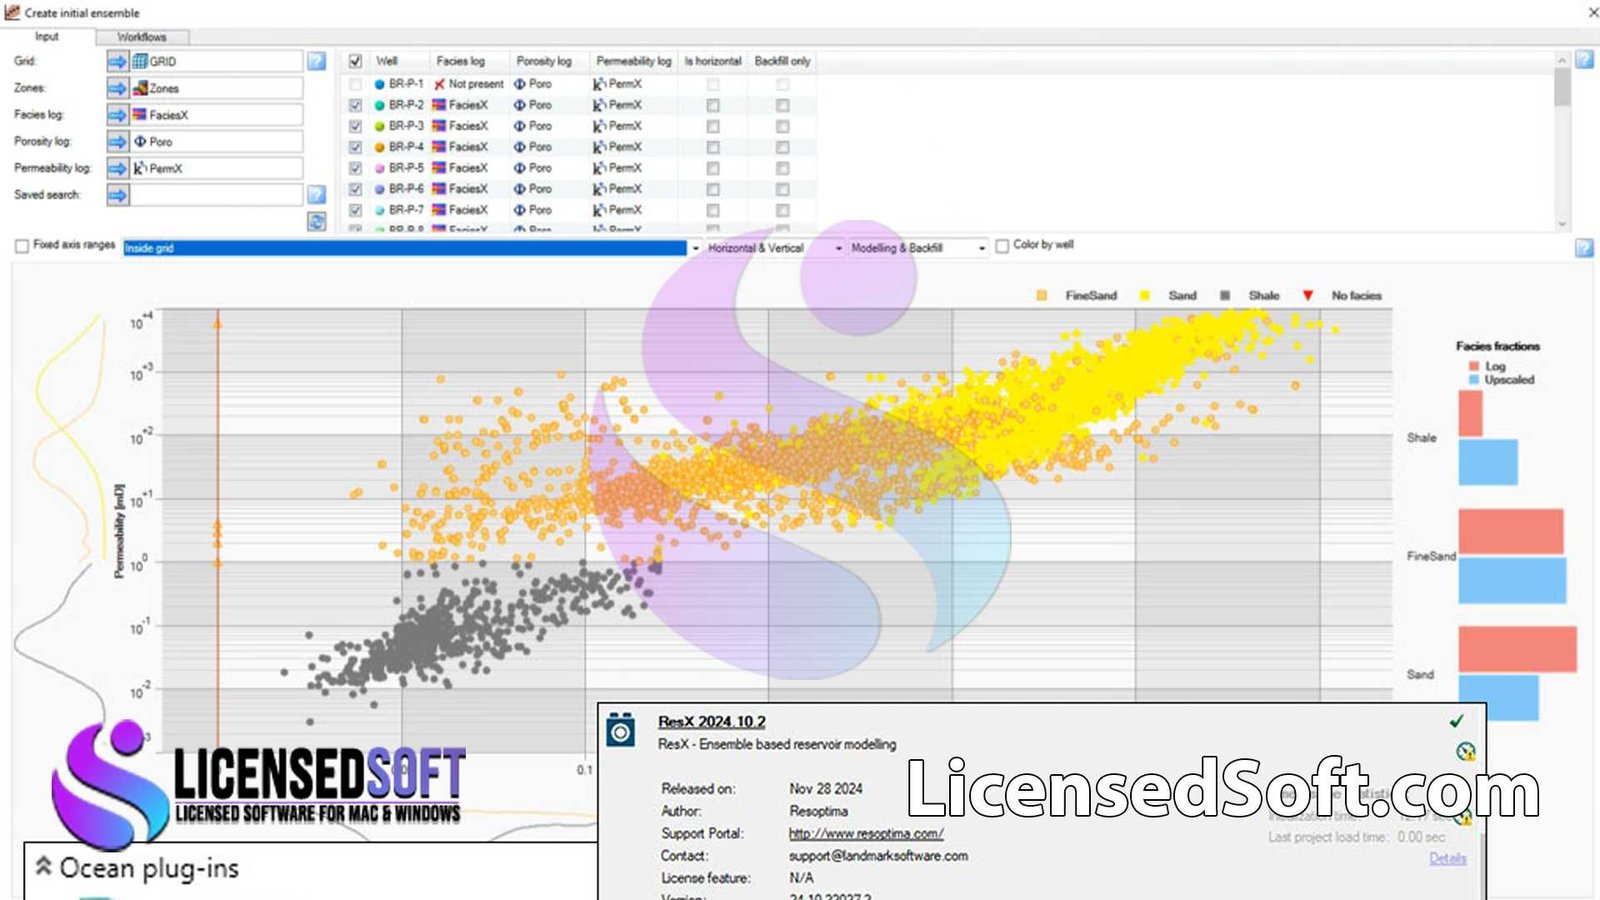Click the green FineSand legend color swatch
This screenshot has width=1600, height=900.
click(x=1040, y=296)
